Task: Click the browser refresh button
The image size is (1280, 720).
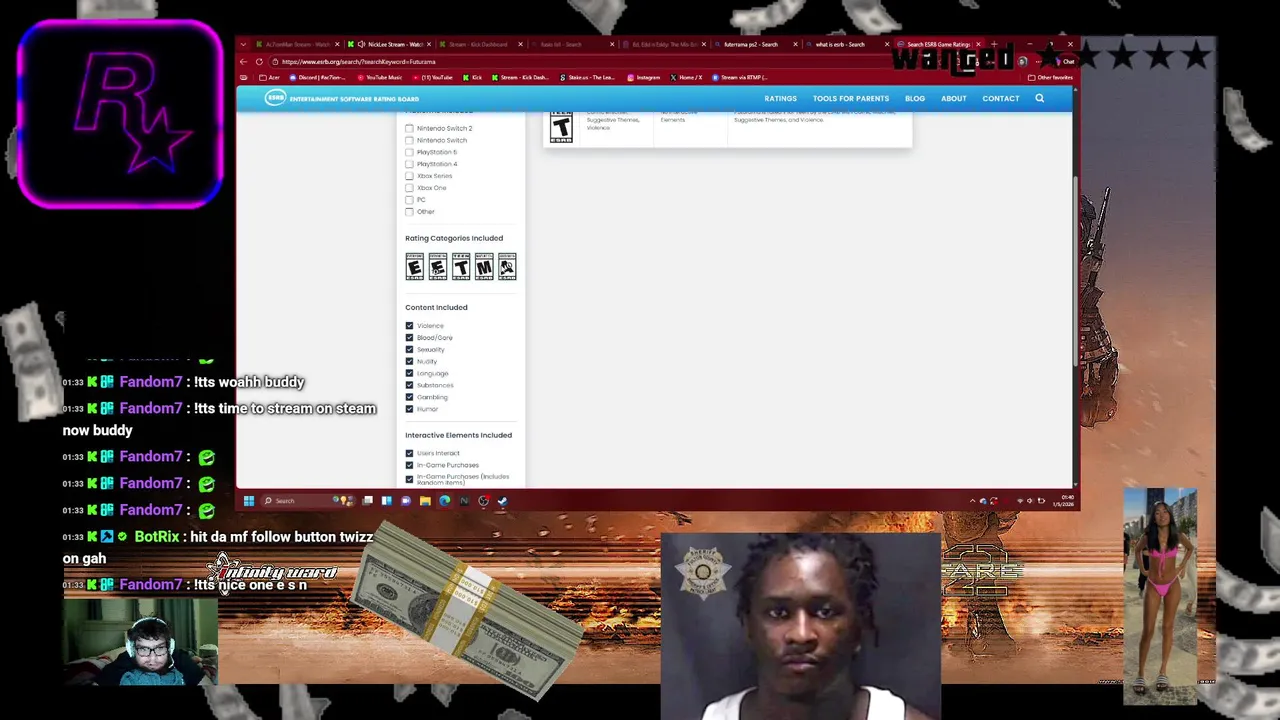Action: [258, 62]
